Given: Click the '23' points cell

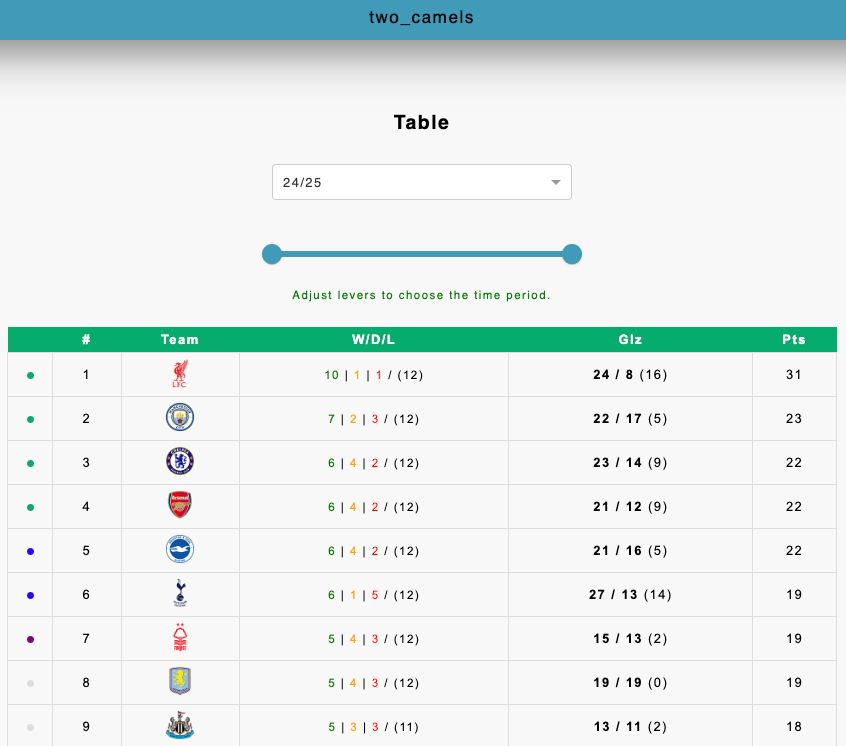Looking at the screenshot, I should pos(794,419).
